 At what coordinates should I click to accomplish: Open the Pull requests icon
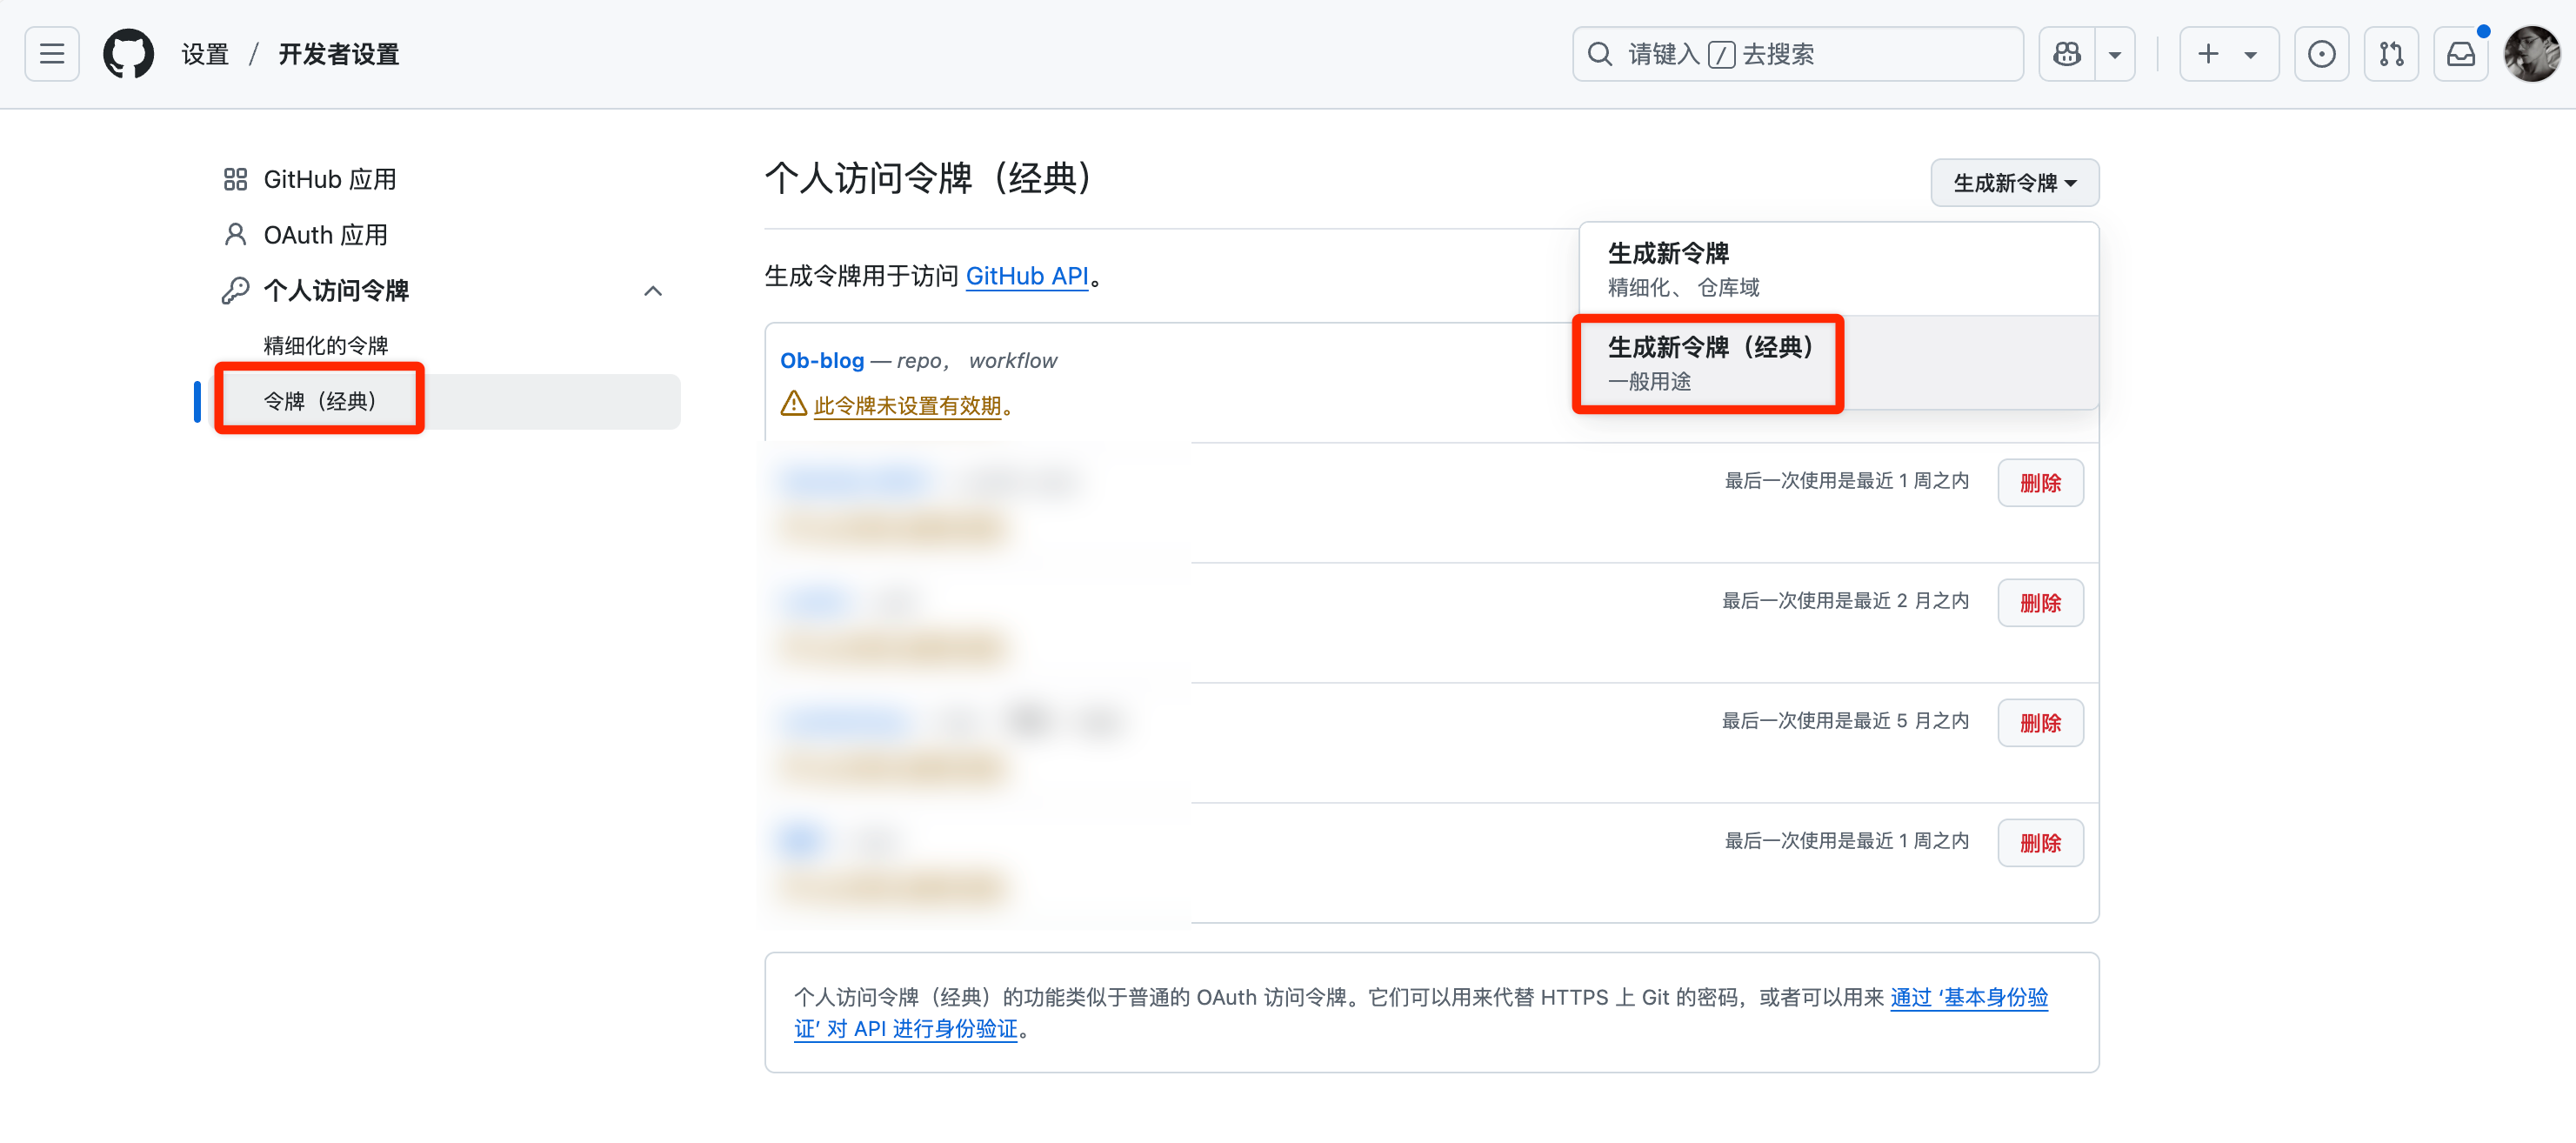[2391, 54]
